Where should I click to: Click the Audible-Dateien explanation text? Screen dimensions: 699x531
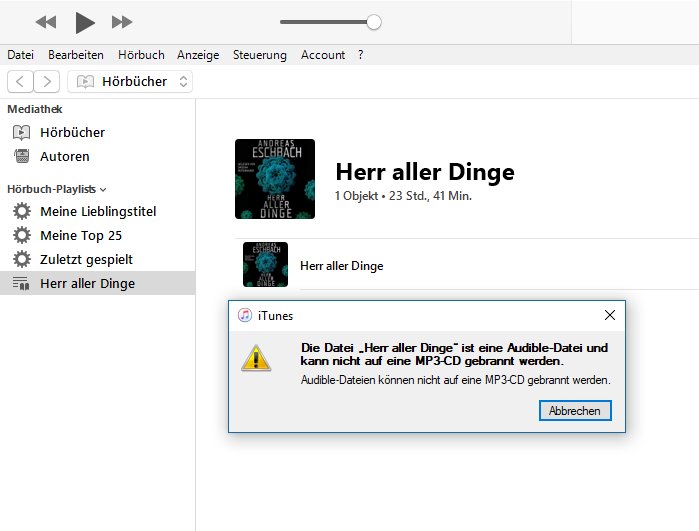click(456, 380)
